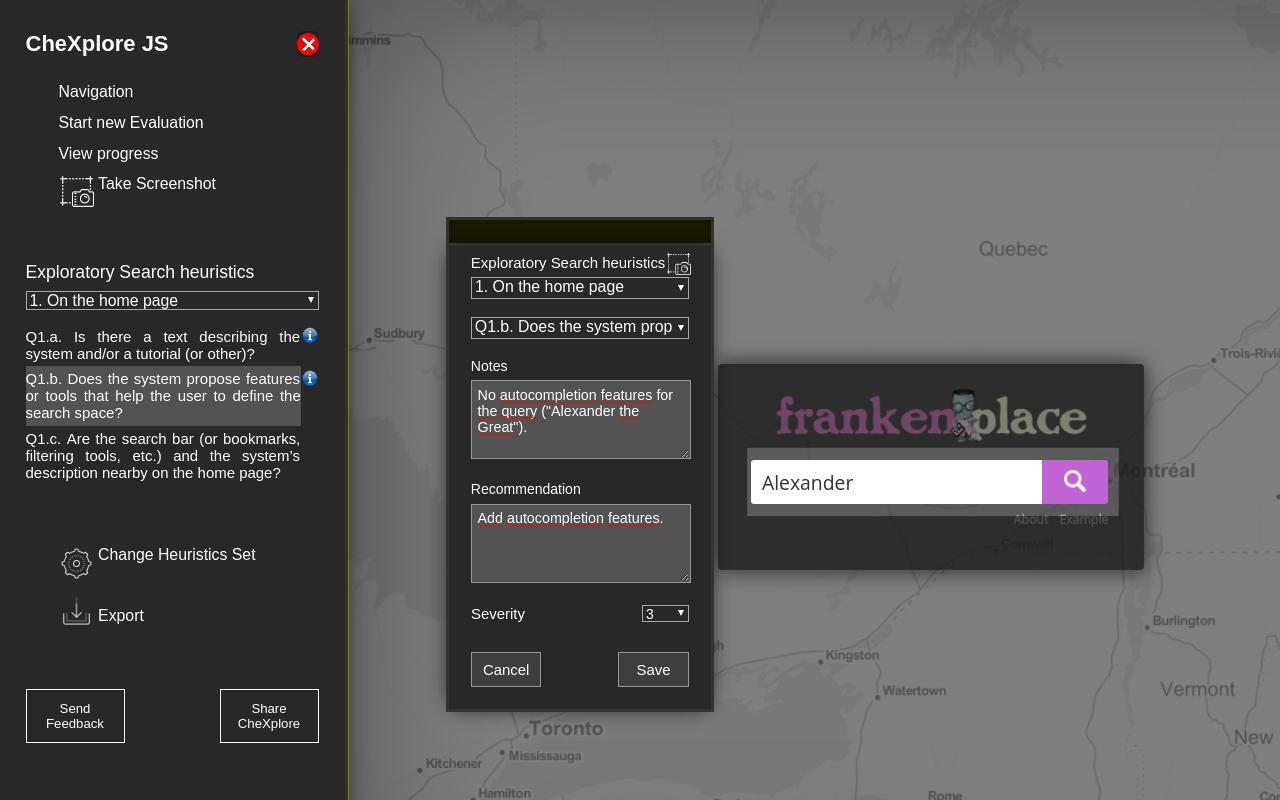
Task: Save the heuristic evaluation note
Action: 653,669
